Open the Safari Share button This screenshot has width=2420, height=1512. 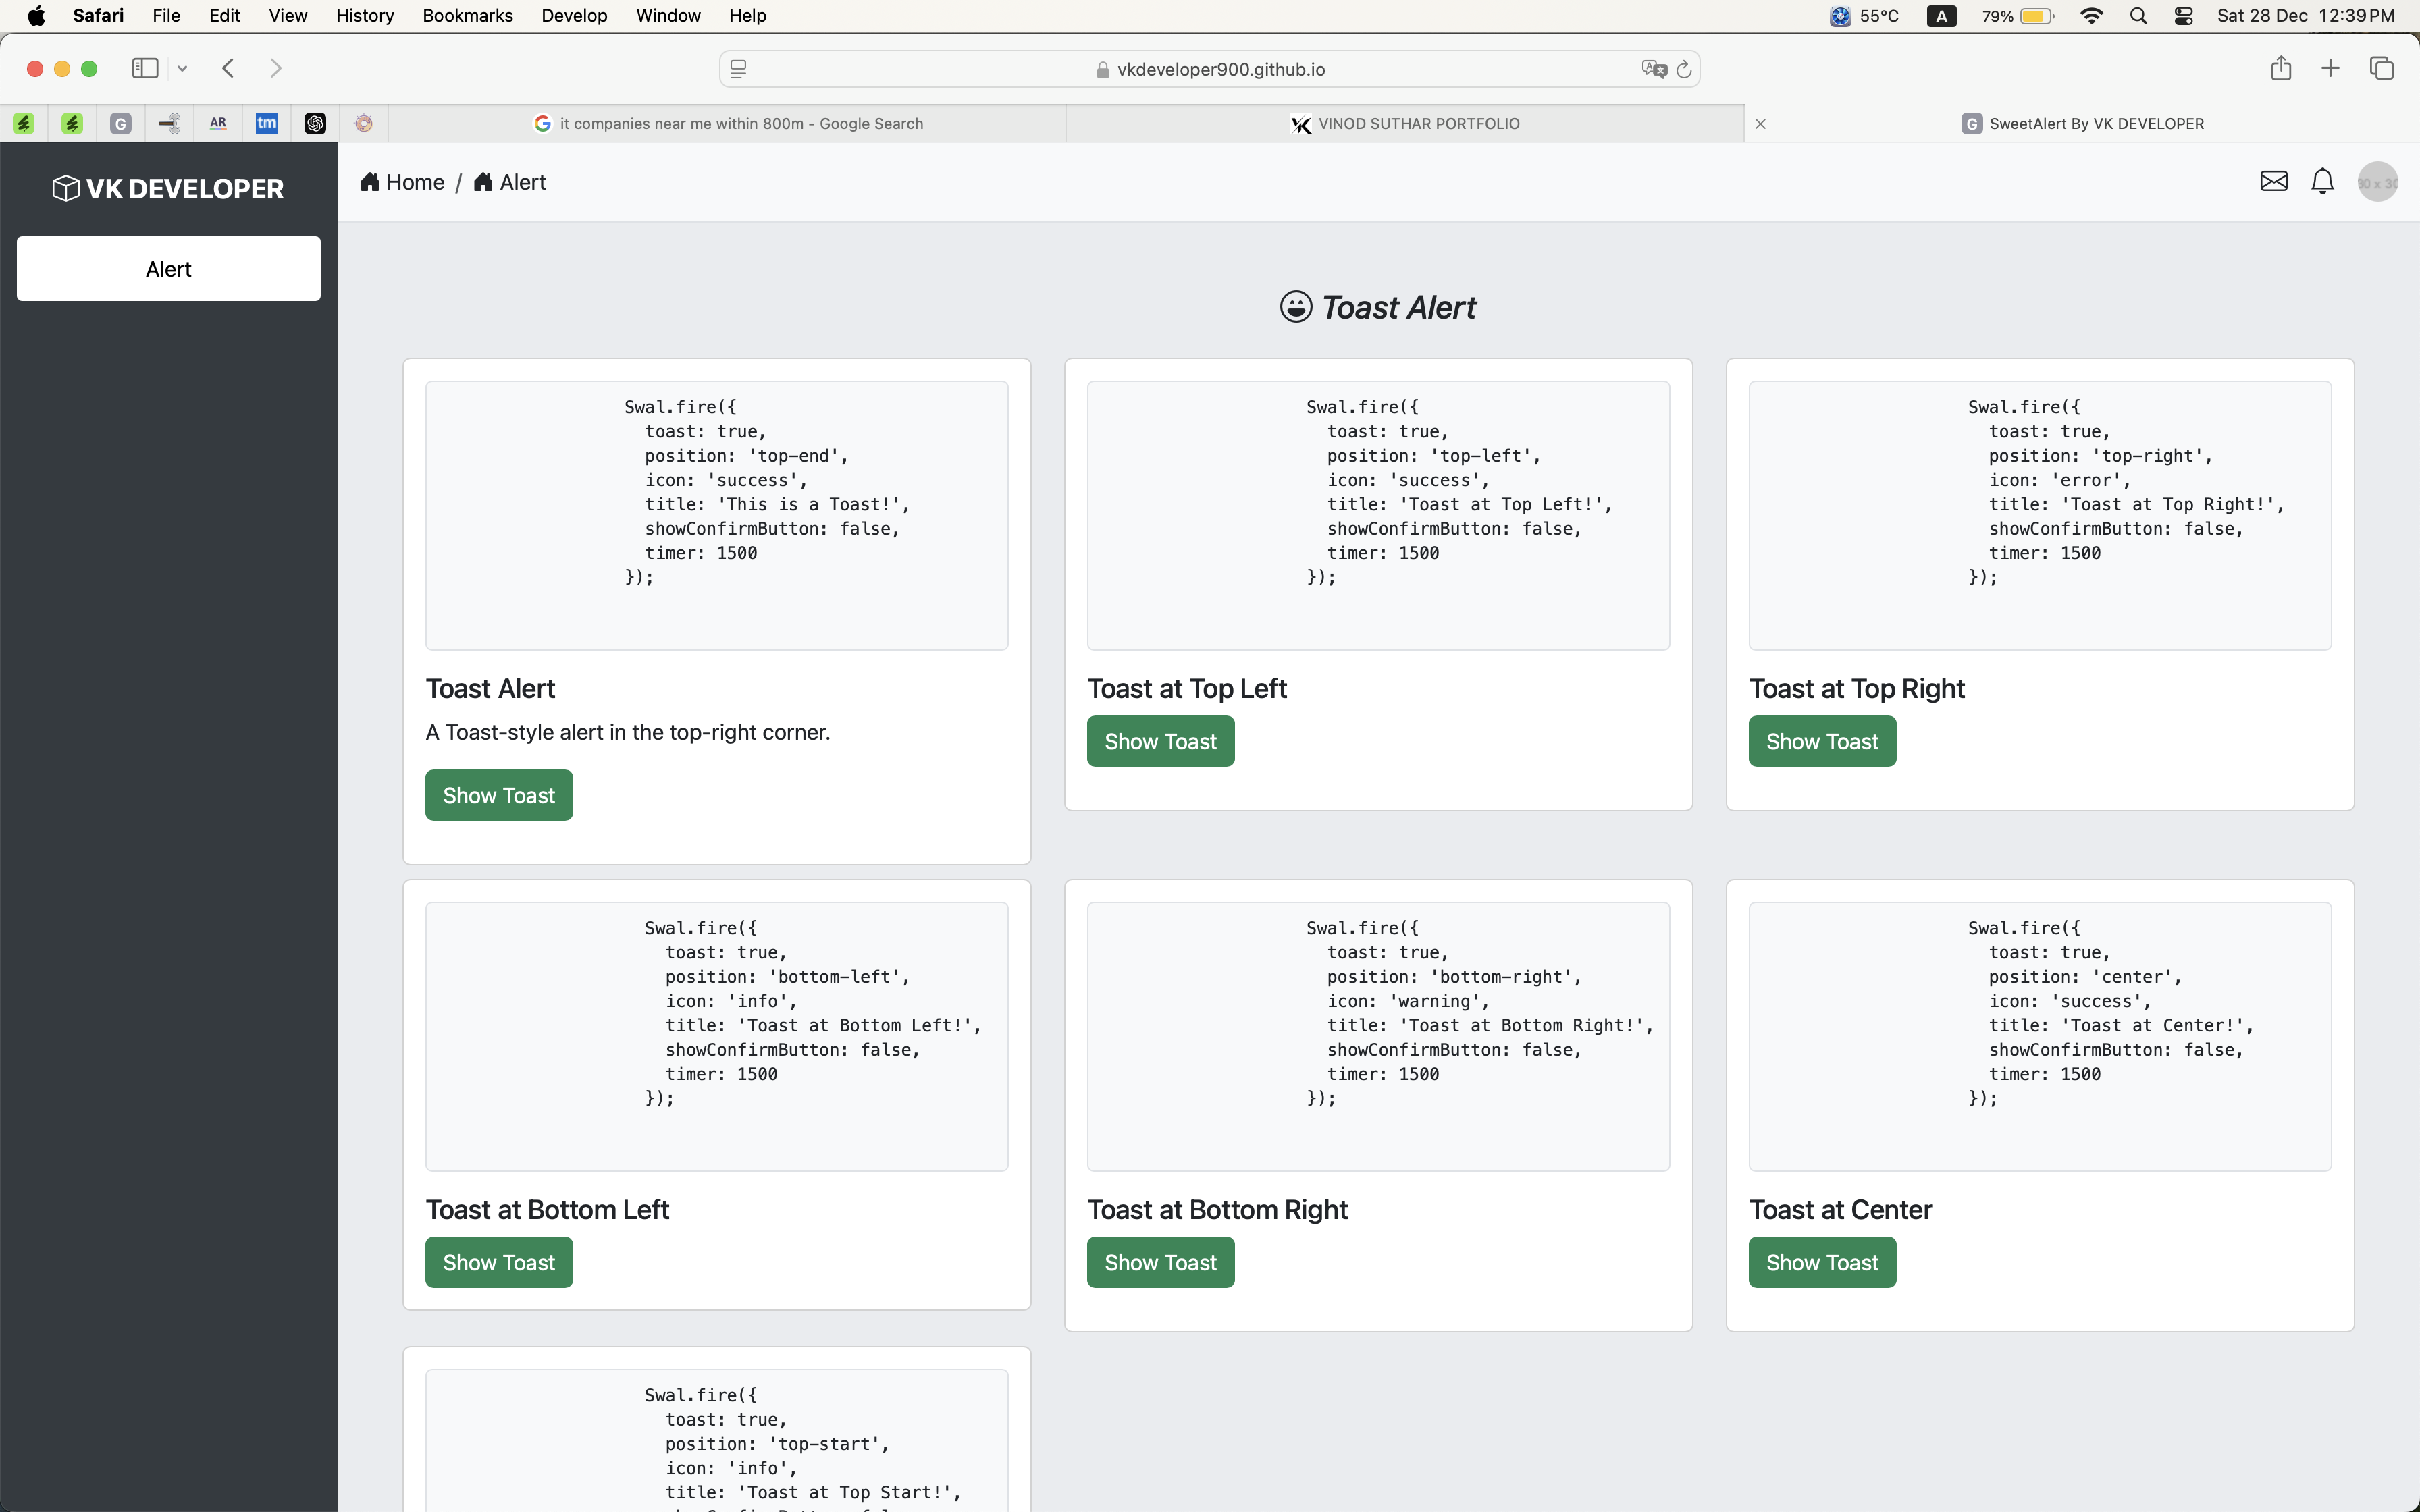click(2281, 68)
